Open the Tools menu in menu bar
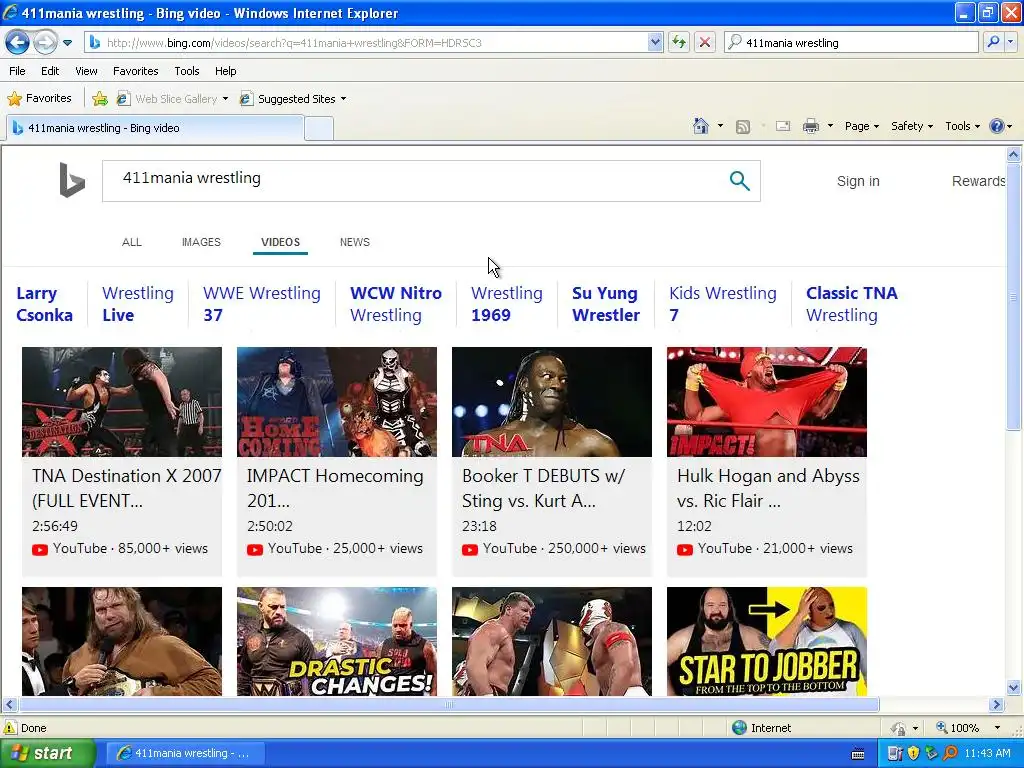Image resolution: width=1024 pixels, height=768 pixels. click(187, 71)
